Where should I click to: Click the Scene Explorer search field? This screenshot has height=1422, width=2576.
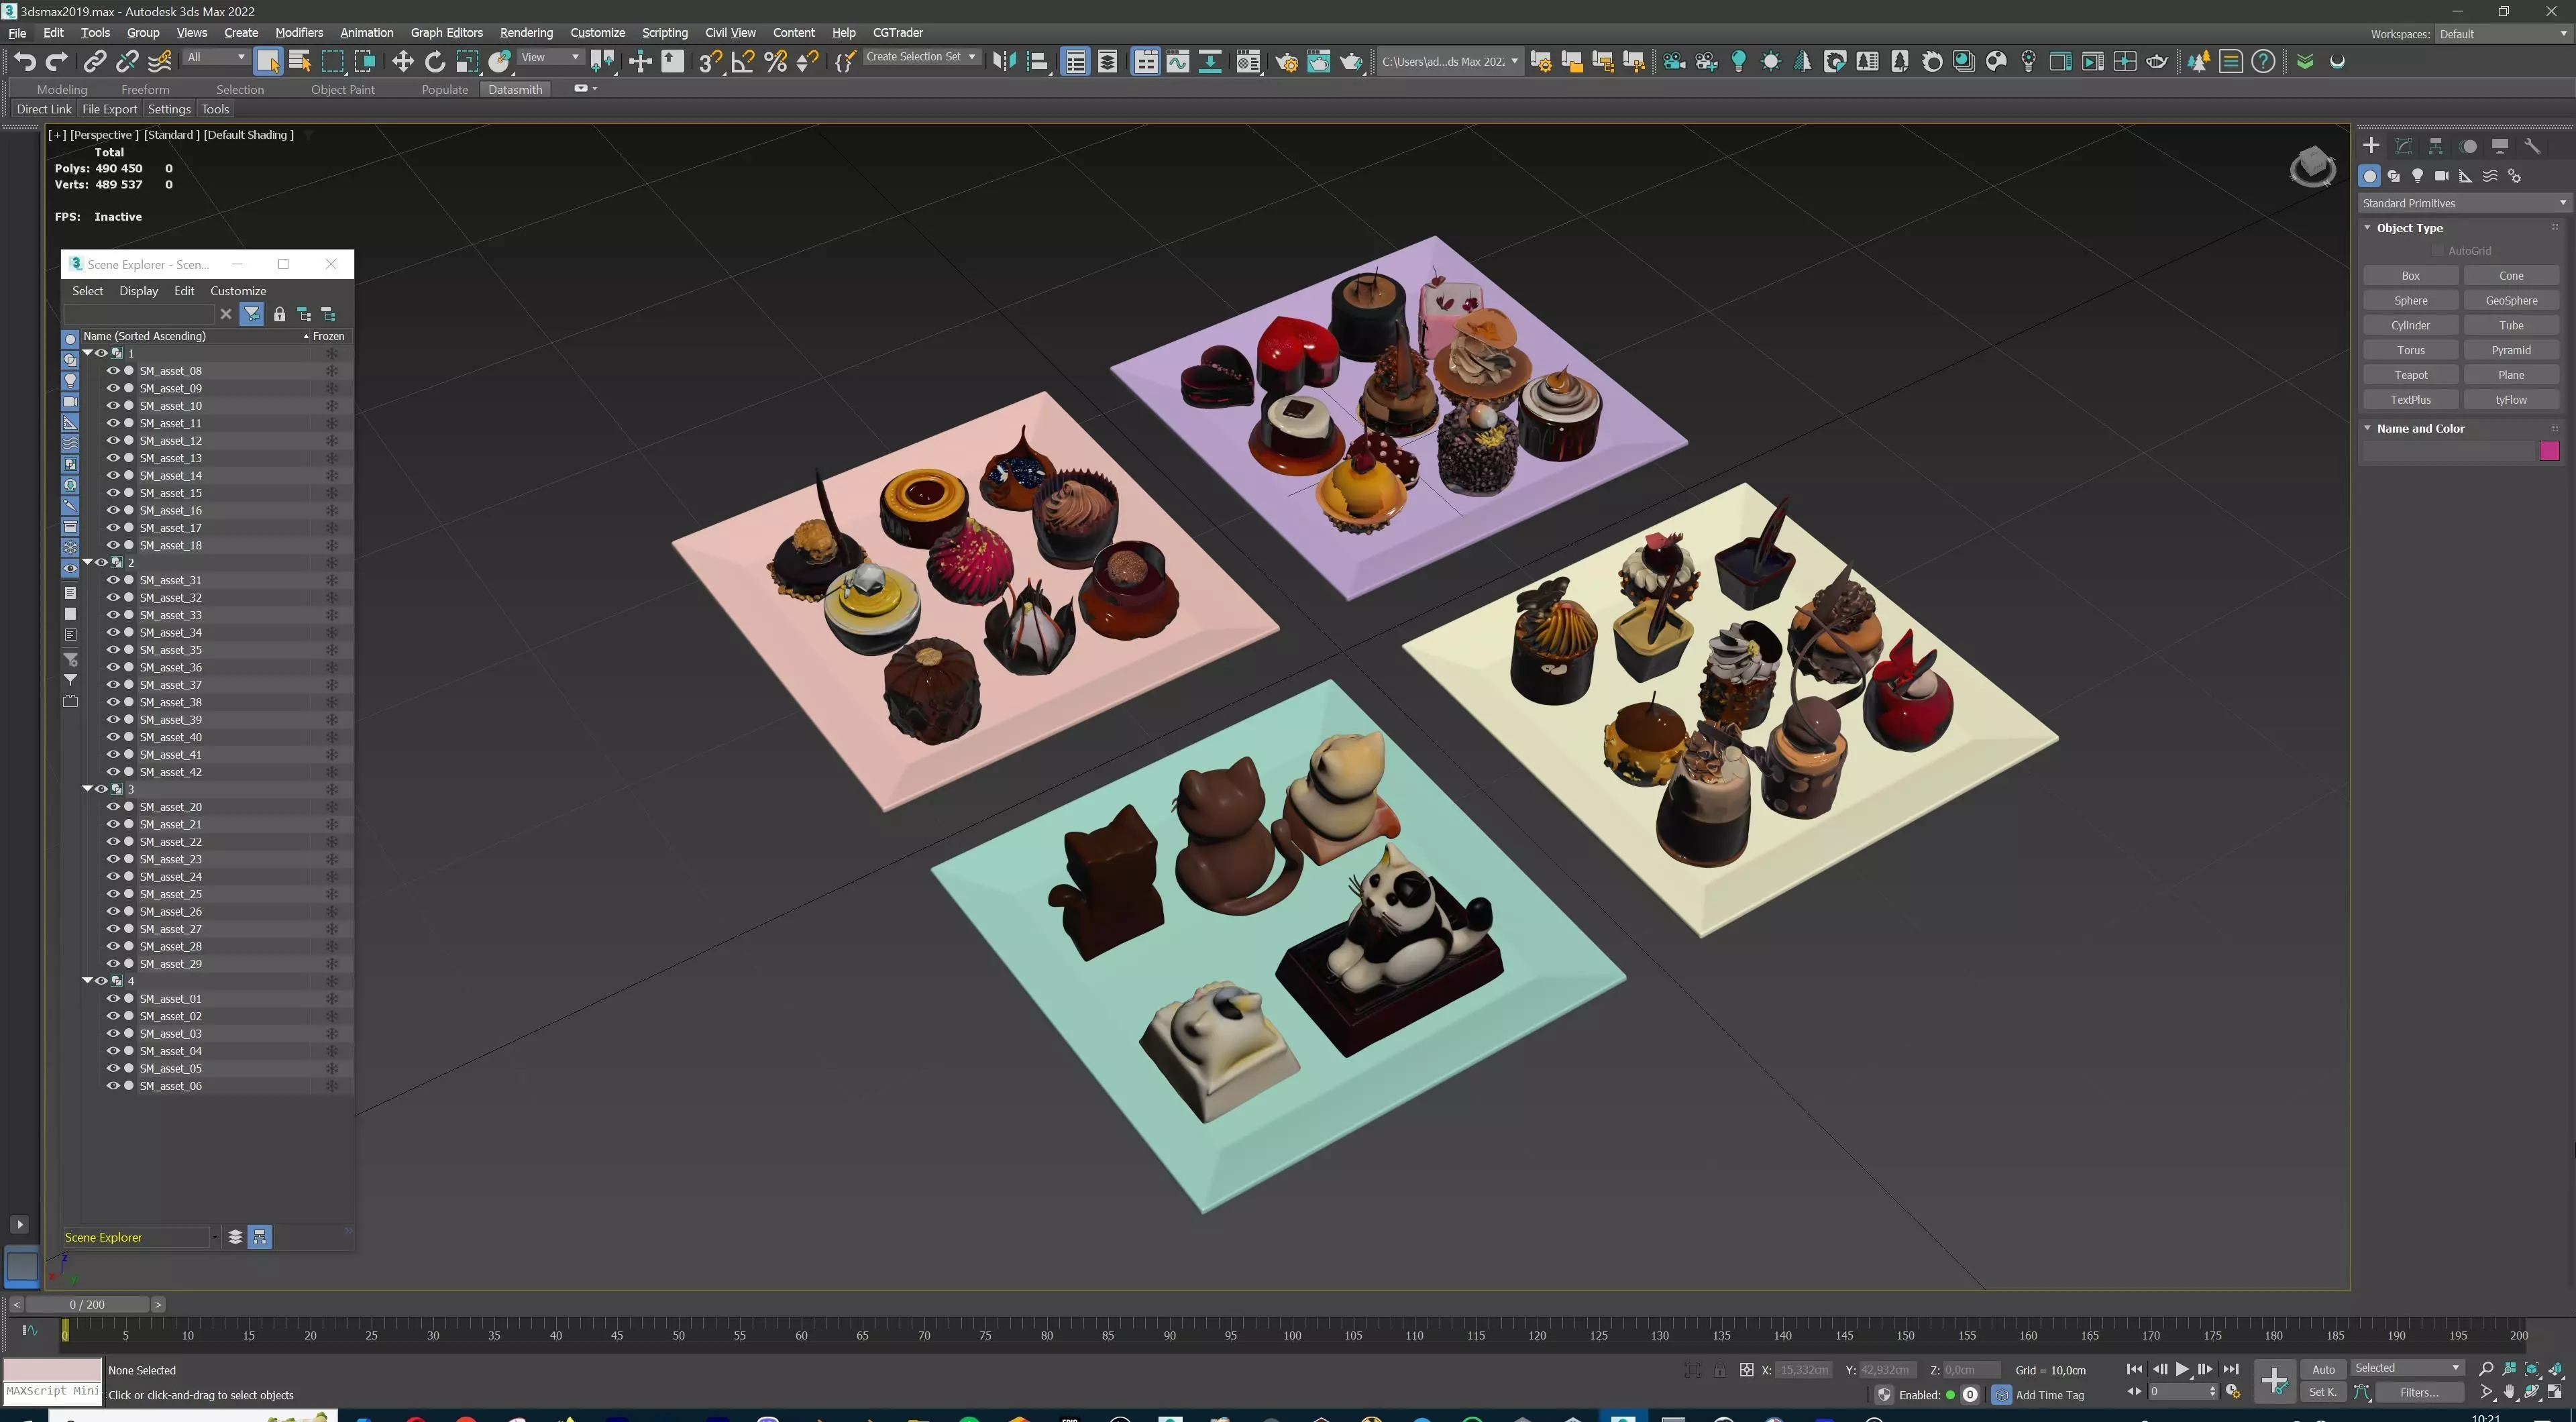click(139, 314)
